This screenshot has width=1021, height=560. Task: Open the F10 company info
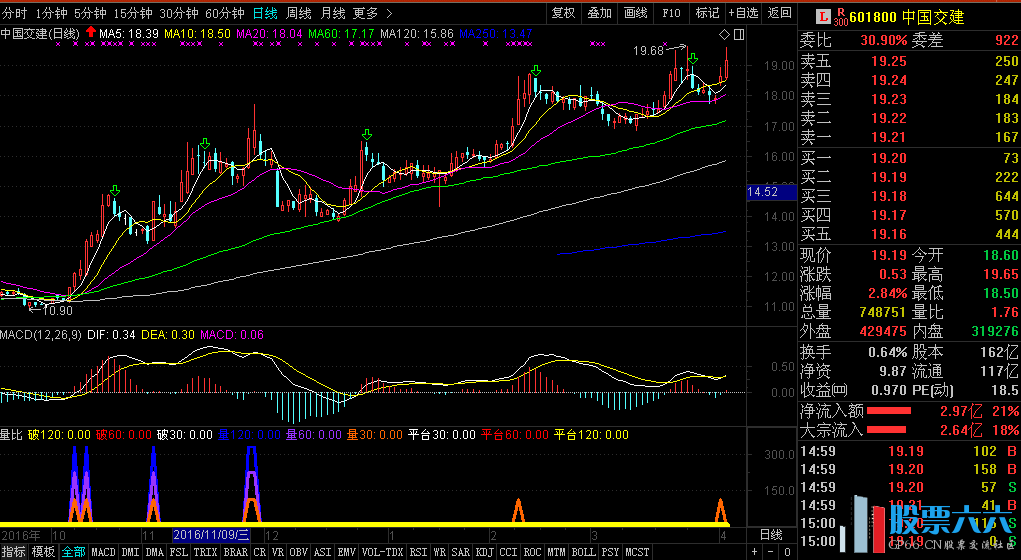(x=671, y=13)
